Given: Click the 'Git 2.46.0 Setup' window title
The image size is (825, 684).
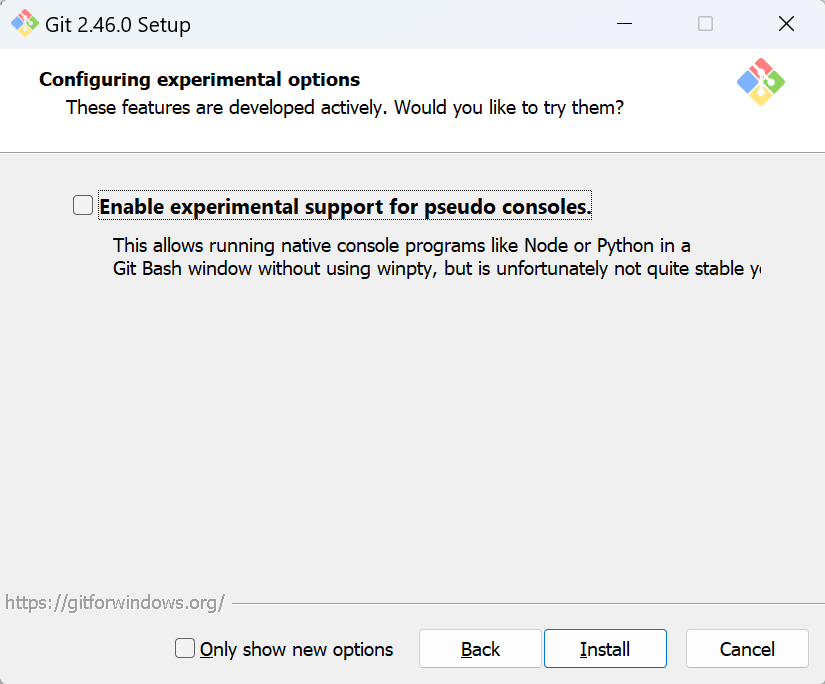Looking at the screenshot, I should 118,25.
